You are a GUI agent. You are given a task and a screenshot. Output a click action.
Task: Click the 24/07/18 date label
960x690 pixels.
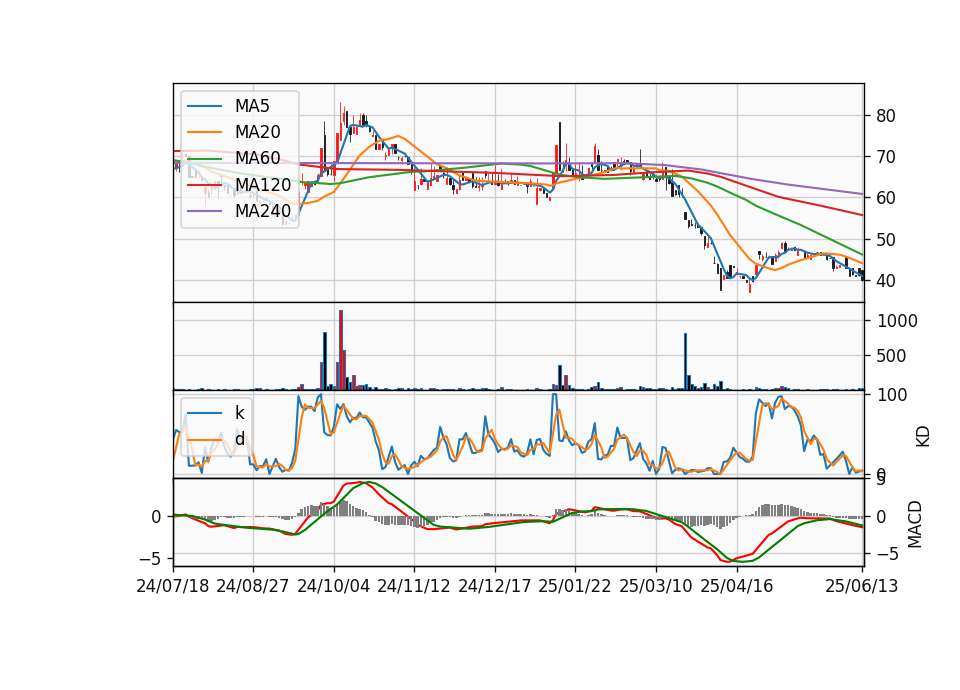173,586
